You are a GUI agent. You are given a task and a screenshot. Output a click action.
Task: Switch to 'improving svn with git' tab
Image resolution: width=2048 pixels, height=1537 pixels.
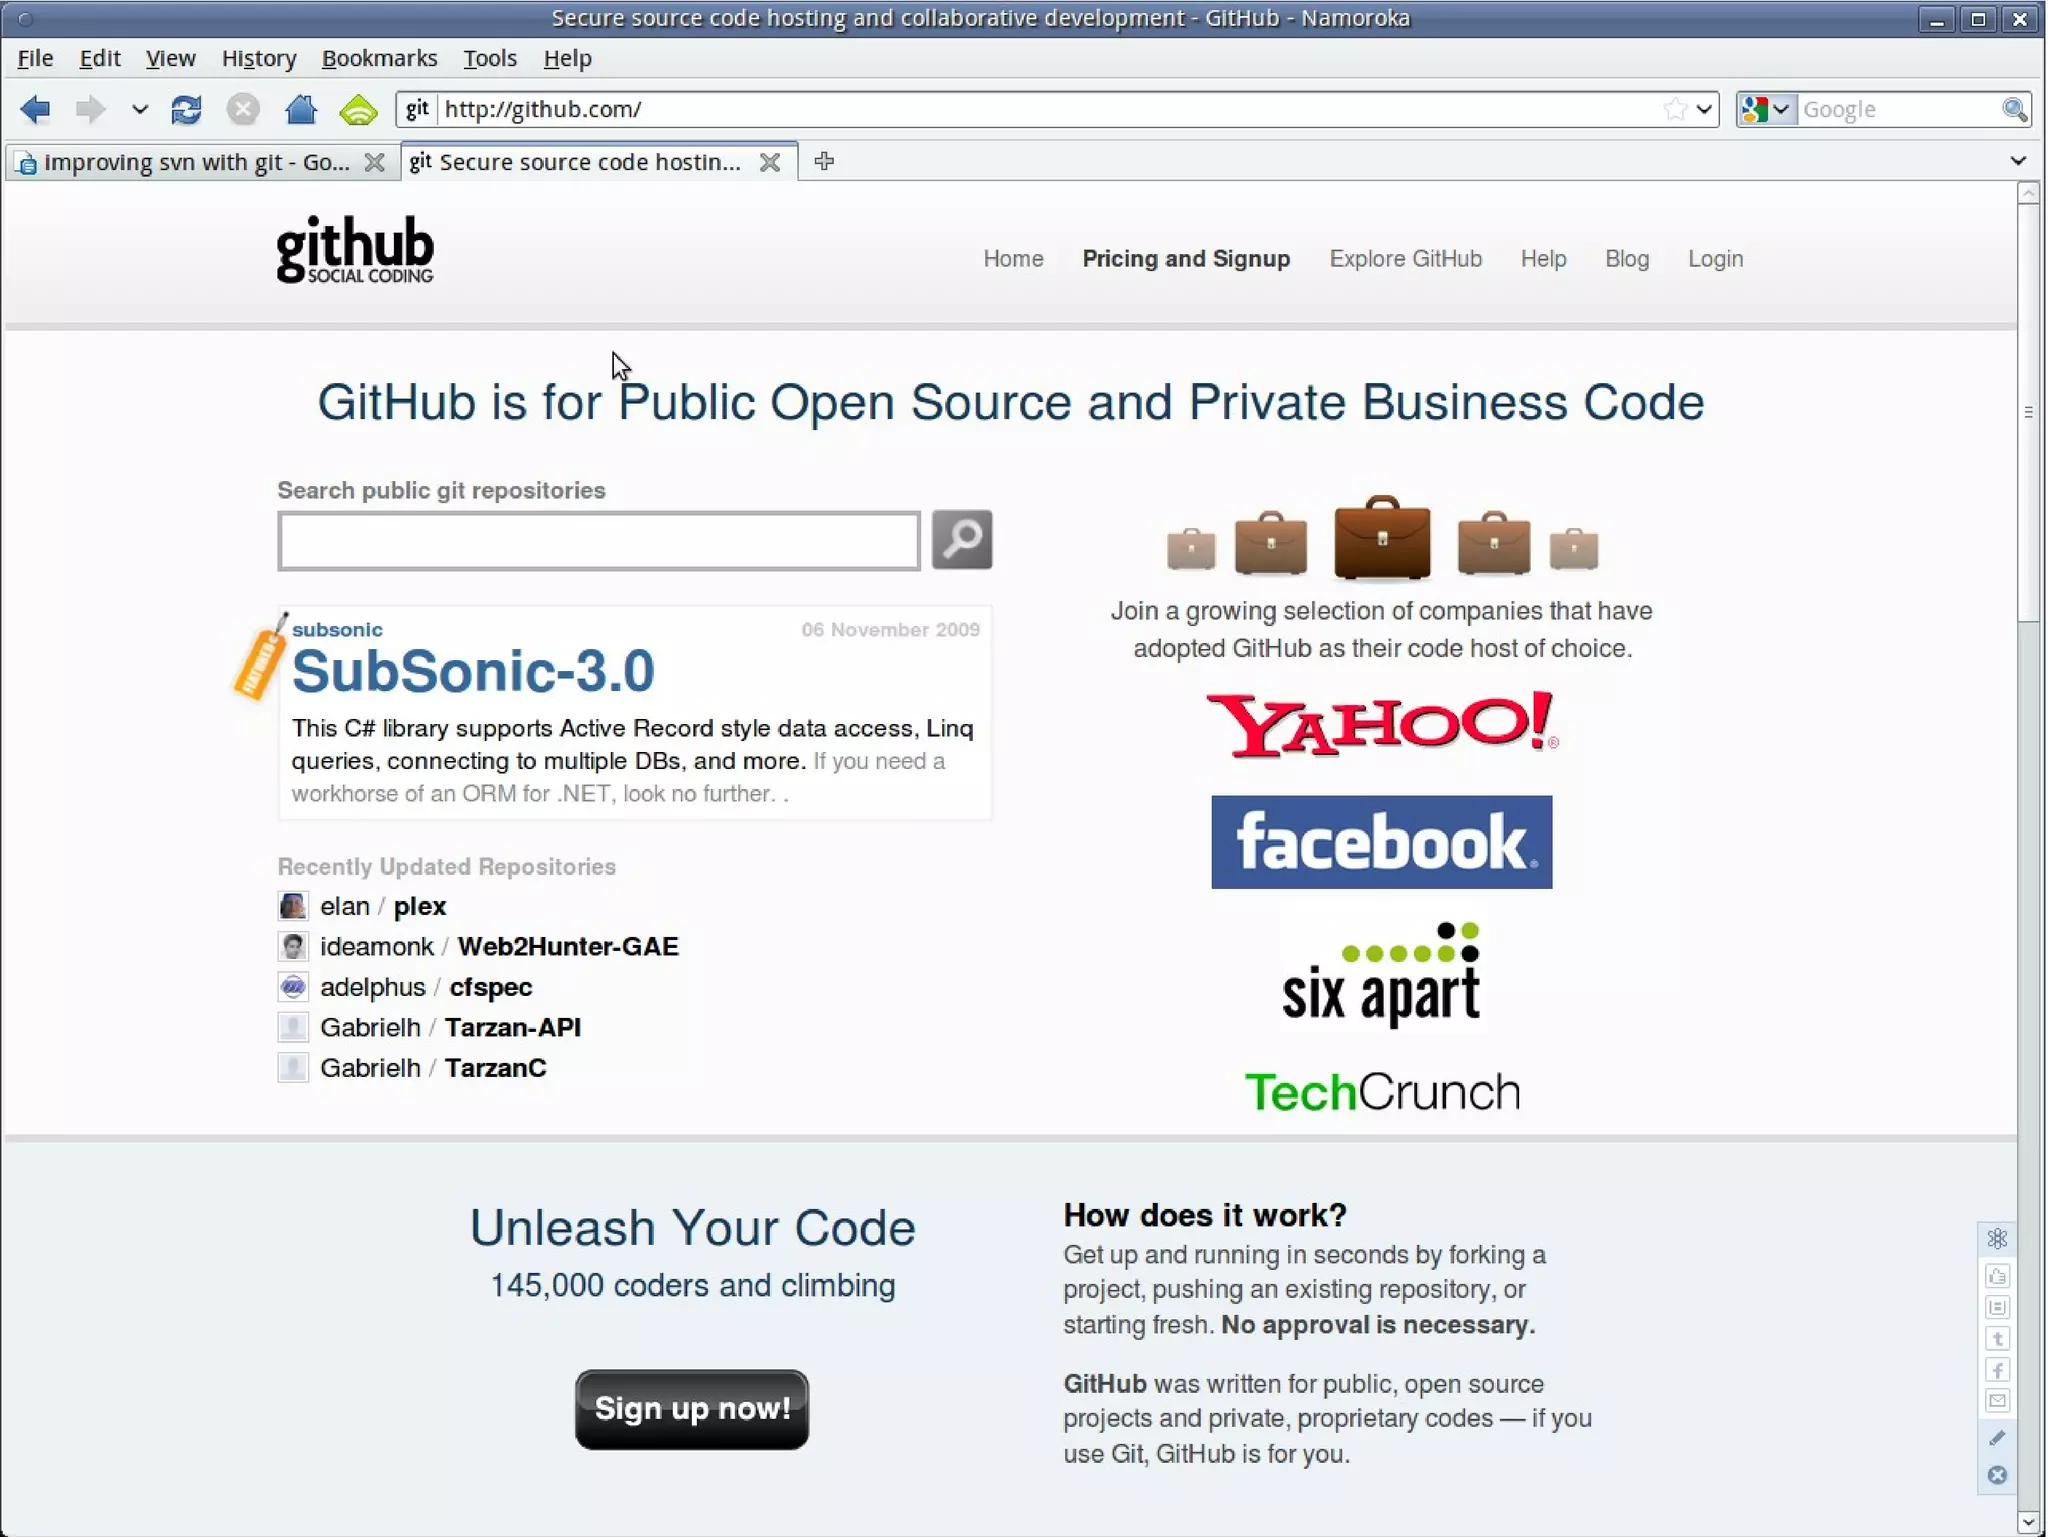pos(195,162)
